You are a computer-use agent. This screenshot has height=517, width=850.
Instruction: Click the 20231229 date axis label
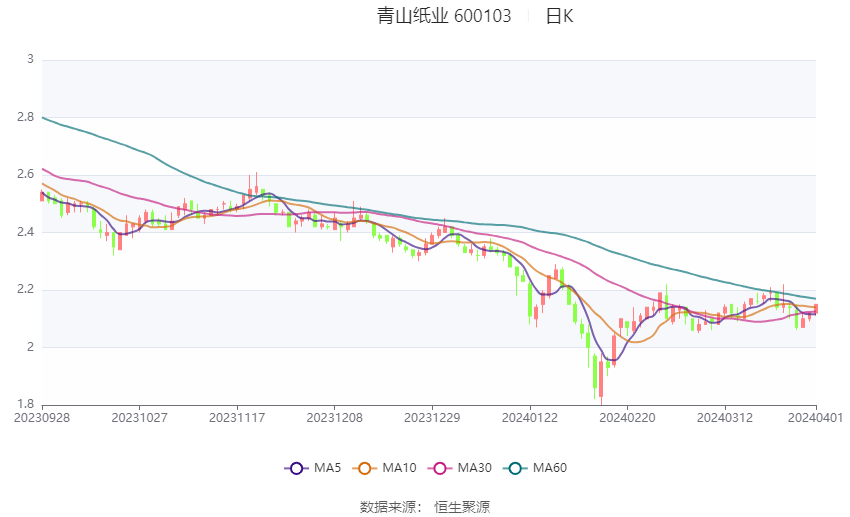(432, 417)
